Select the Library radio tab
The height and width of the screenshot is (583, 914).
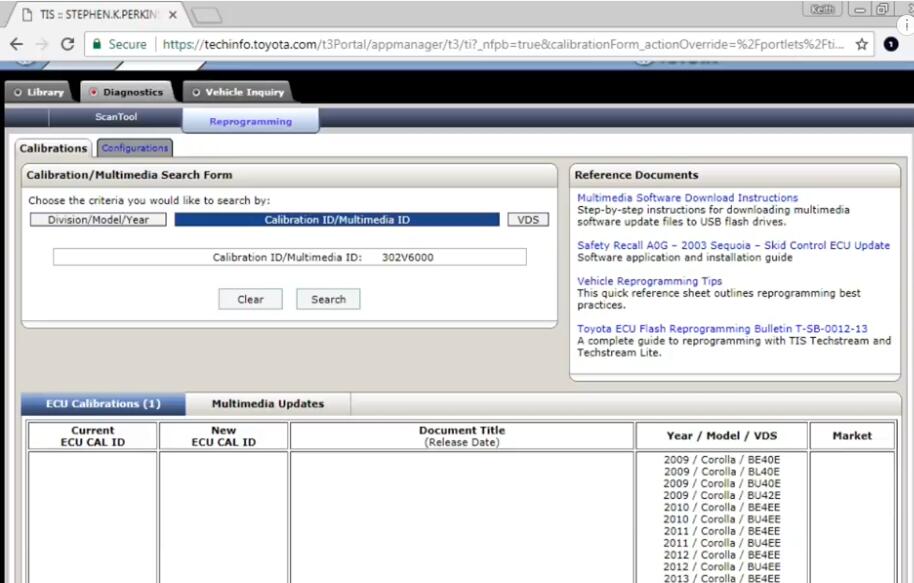[x=38, y=92]
